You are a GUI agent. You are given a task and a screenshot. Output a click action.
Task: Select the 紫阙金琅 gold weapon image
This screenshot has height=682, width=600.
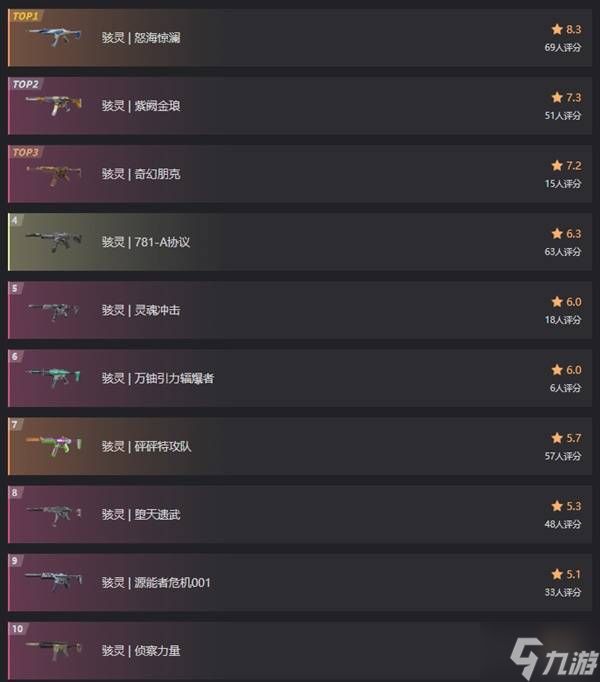54,105
